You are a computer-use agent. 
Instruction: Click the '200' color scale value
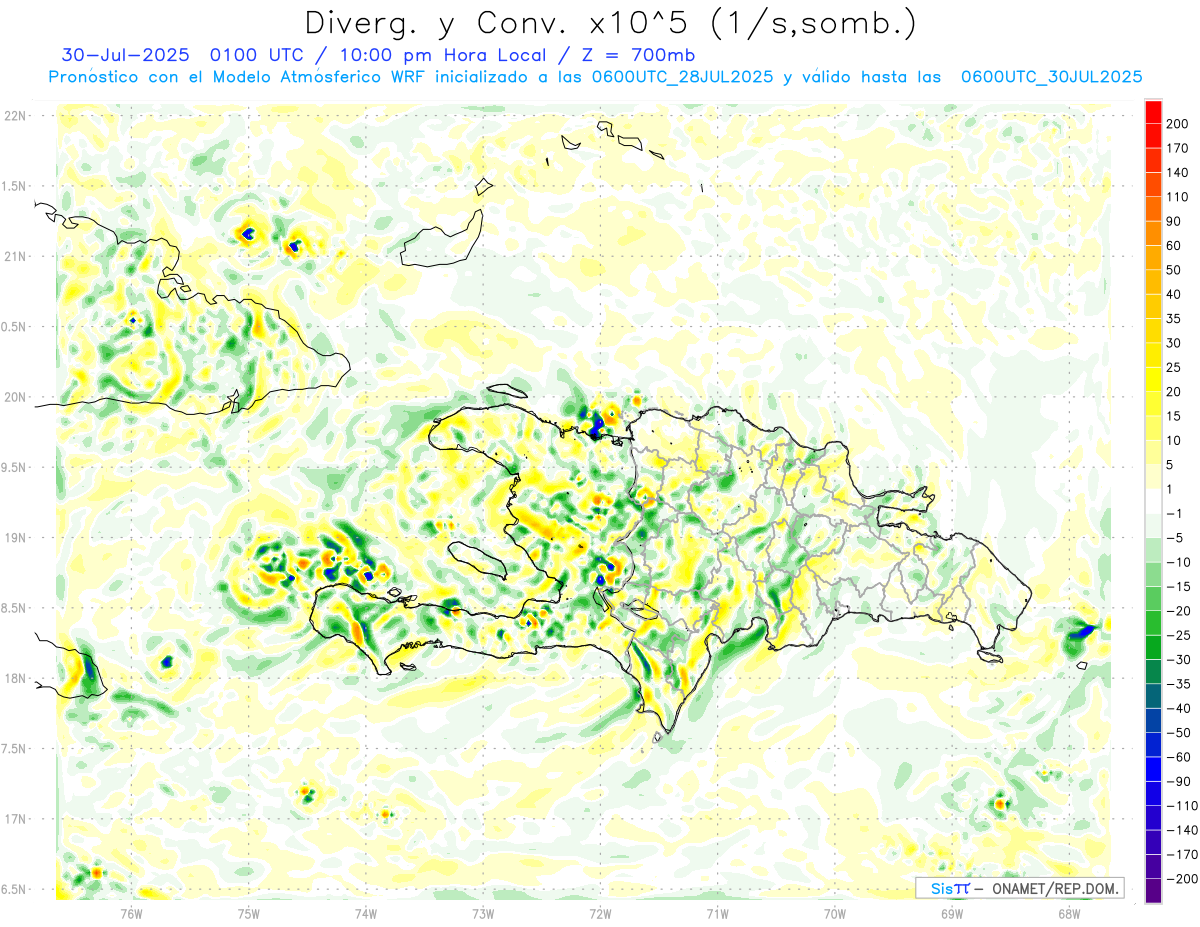1178,124
